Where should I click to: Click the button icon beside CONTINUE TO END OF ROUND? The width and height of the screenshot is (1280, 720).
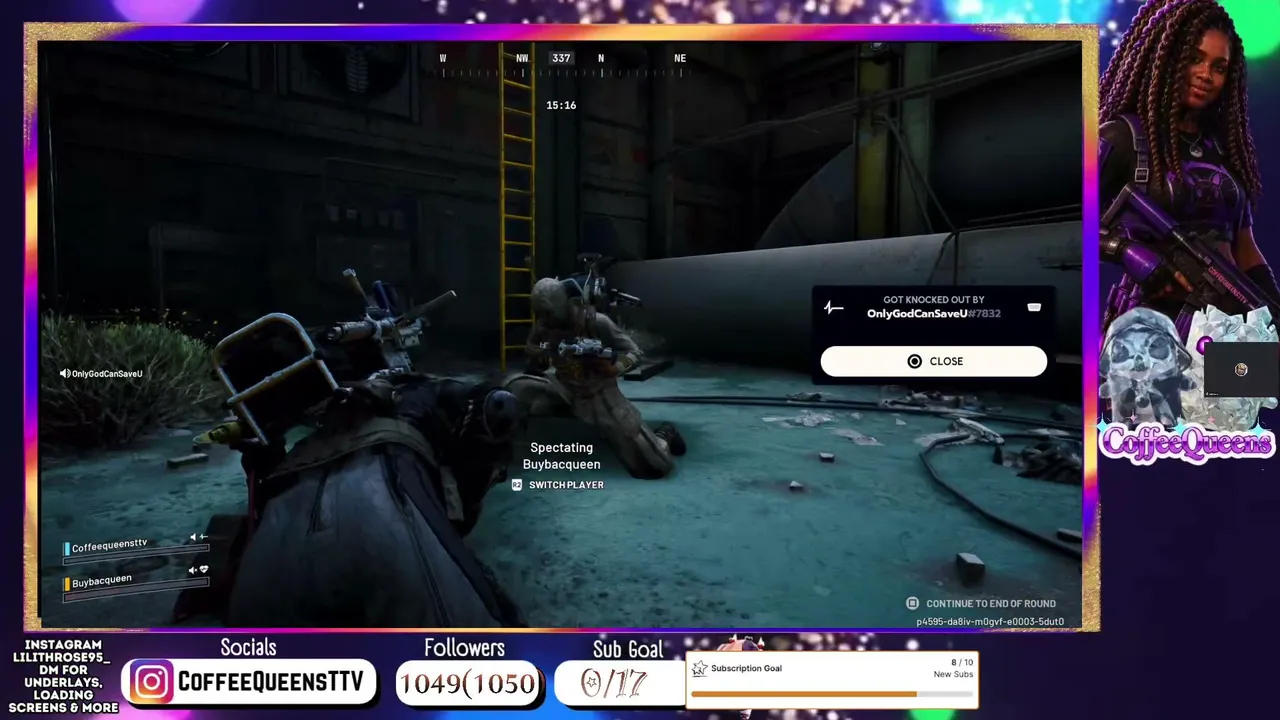[x=912, y=604]
